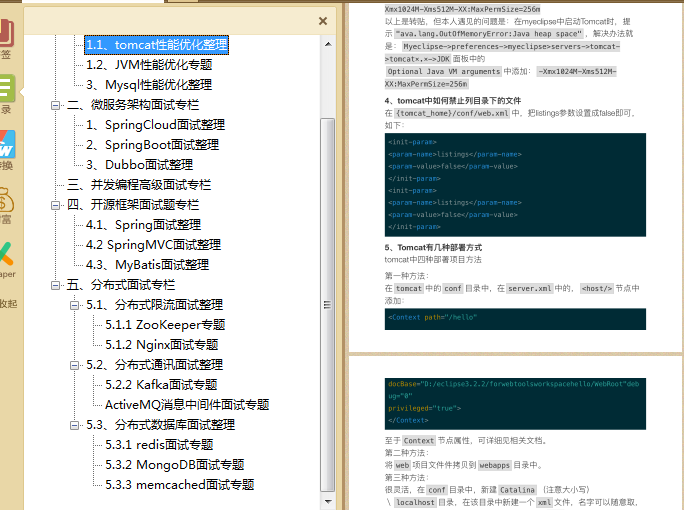684x510 pixels.
Task: Click heading 5、Tomcat有几种部署方式
Action: point(433,248)
